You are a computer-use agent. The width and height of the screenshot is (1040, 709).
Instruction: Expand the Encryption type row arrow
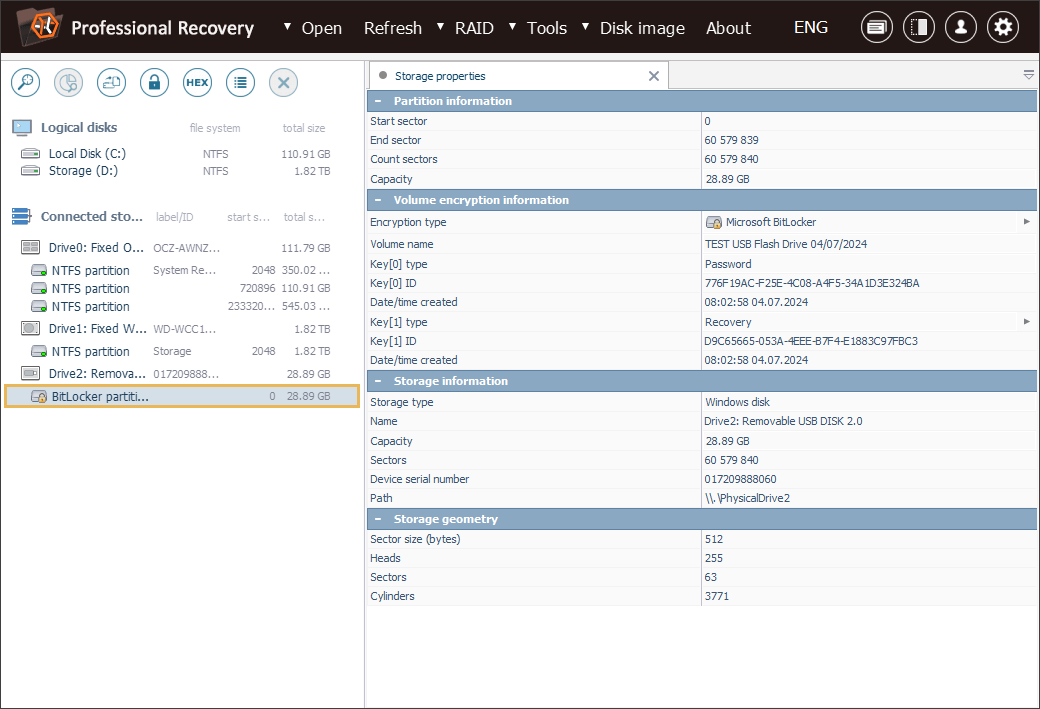[1027, 222]
